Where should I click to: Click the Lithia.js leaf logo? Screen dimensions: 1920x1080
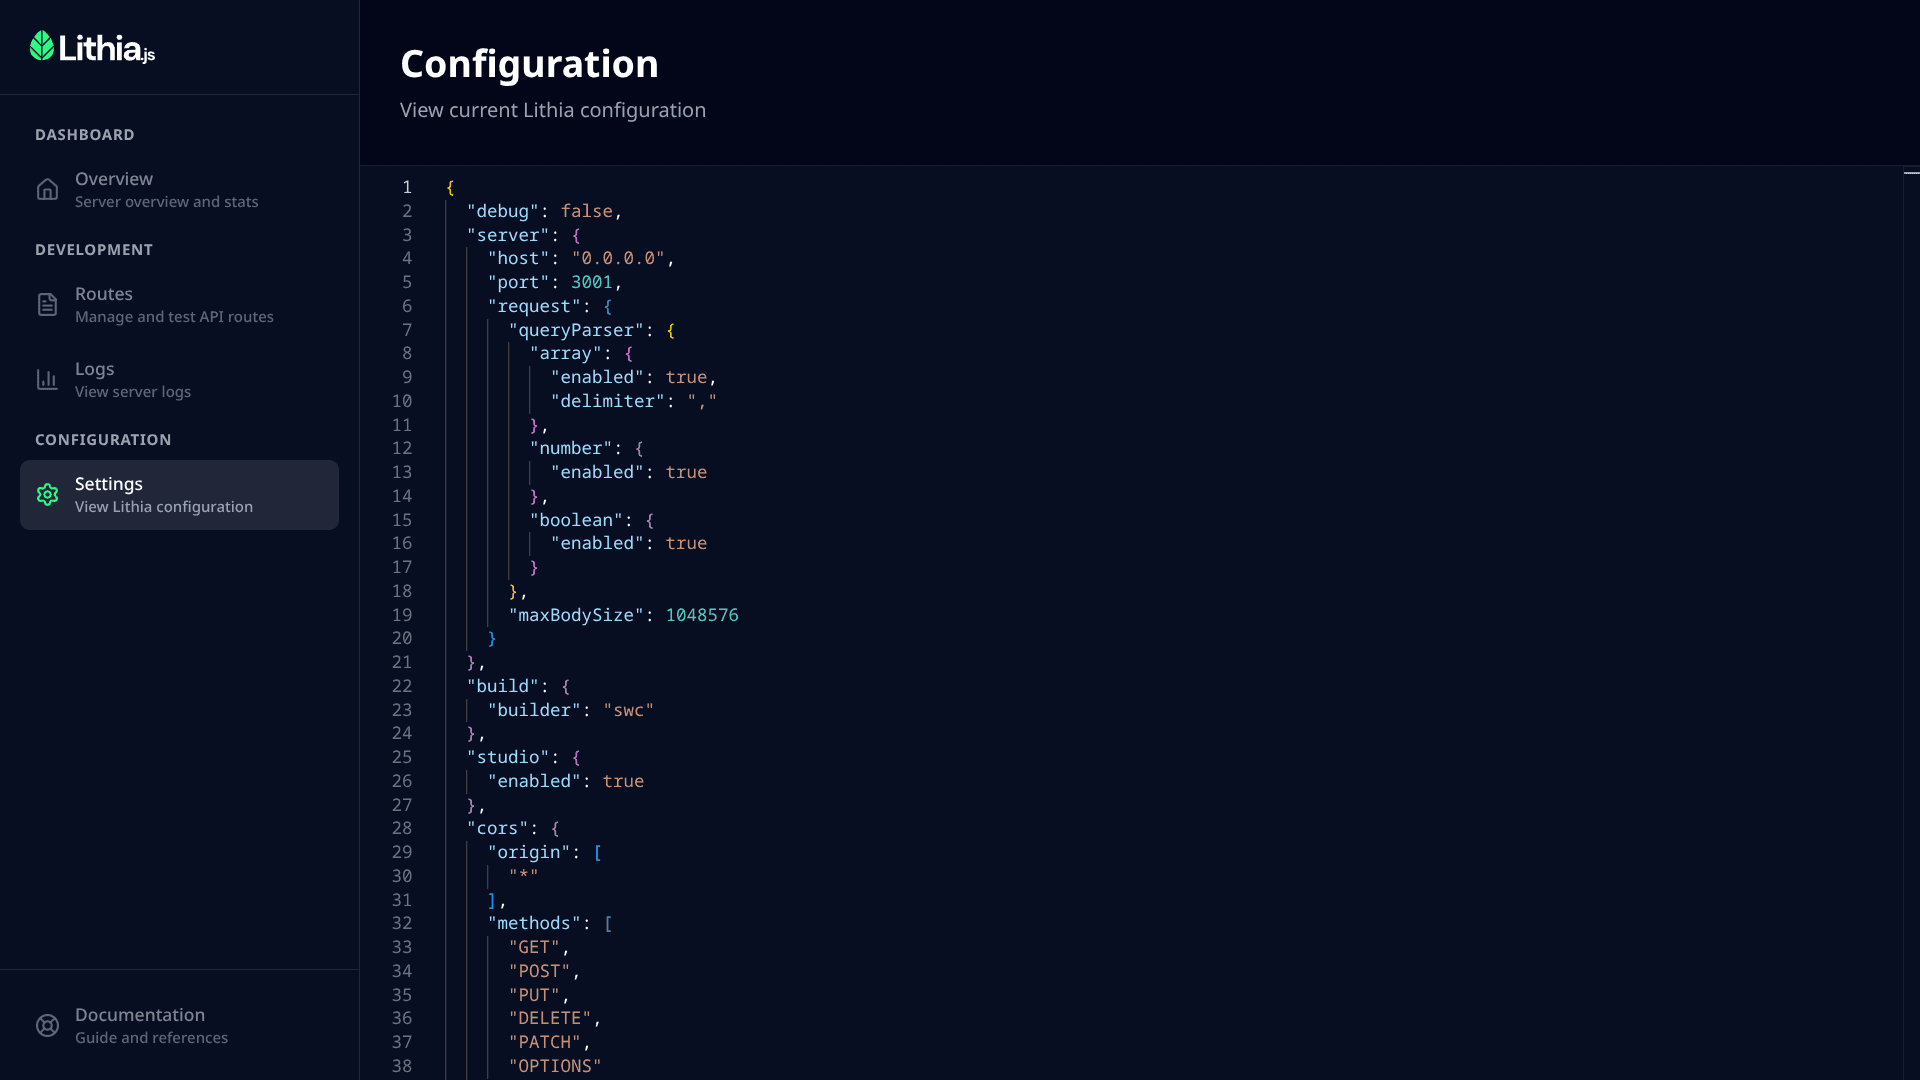[42, 46]
